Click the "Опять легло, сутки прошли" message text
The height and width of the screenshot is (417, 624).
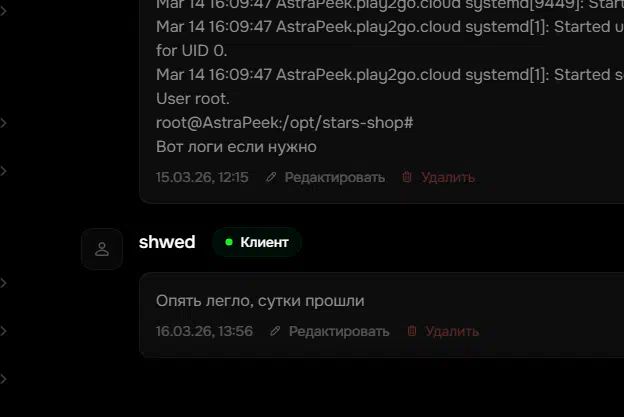point(260,300)
